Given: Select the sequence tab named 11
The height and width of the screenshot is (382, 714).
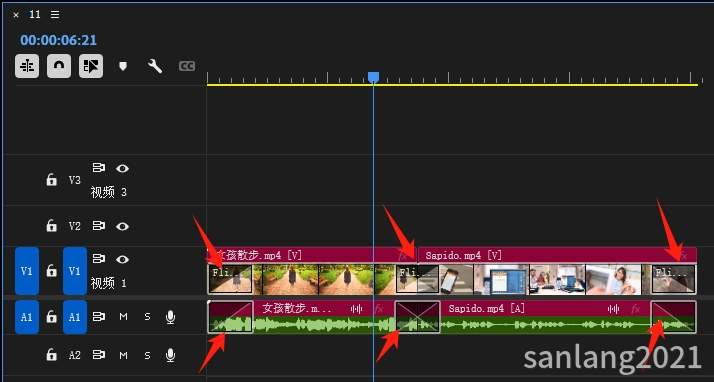Looking at the screenshot, I should tap(35, 15).
